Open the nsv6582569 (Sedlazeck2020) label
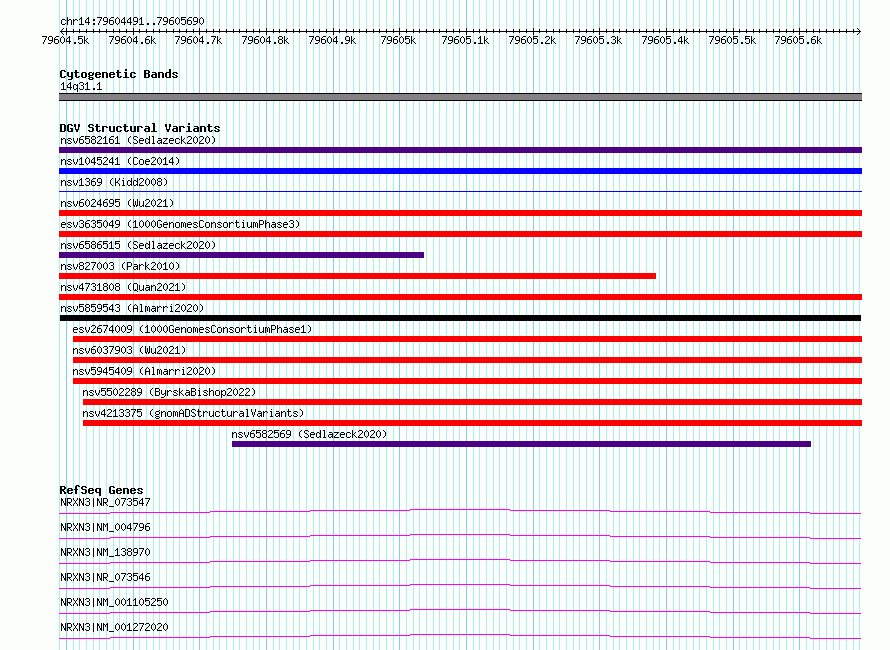This screenshot has height=650, width=890. (x=309, y=434)
